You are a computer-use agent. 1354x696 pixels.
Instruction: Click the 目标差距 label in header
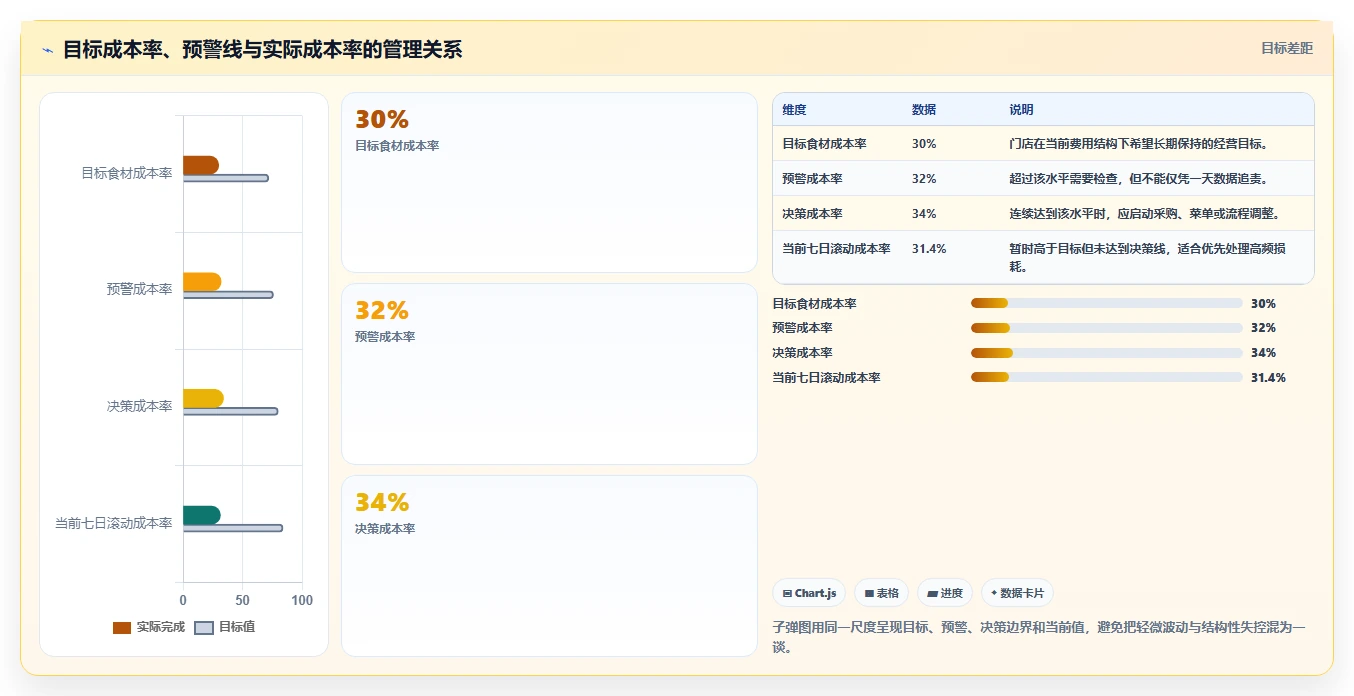tap(1286, 48)
